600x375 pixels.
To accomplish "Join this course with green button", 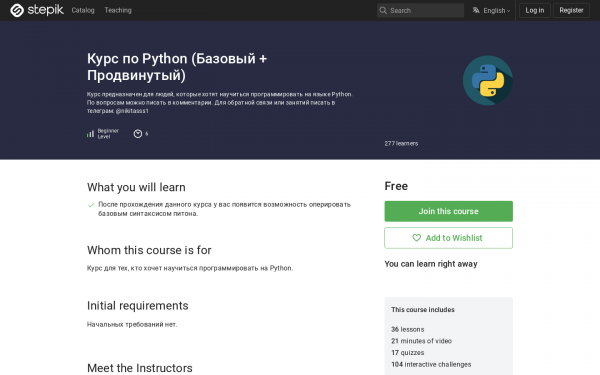I will click(x=448, y=211).
